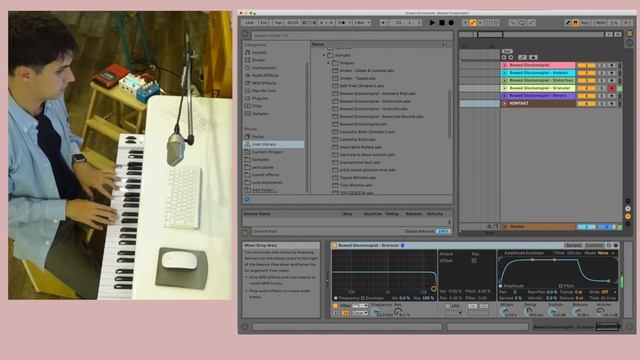
Task: Open percussion folder in Places
Action: click(262, 167)
